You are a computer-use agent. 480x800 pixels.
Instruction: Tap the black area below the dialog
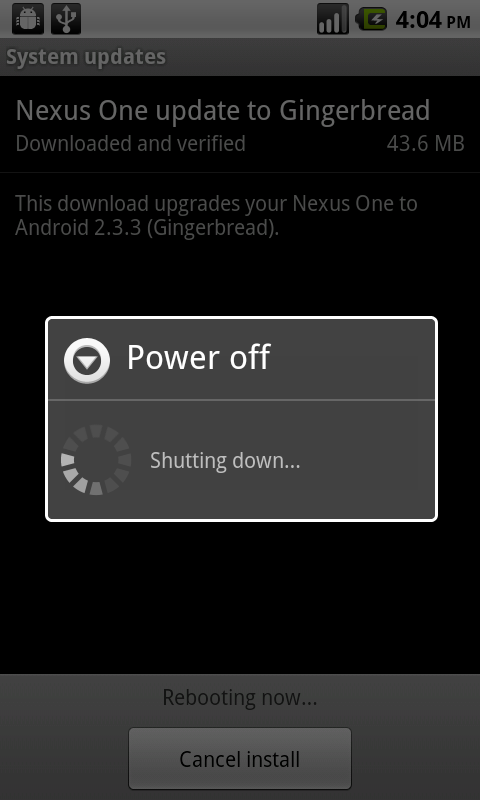coord(240,597)
